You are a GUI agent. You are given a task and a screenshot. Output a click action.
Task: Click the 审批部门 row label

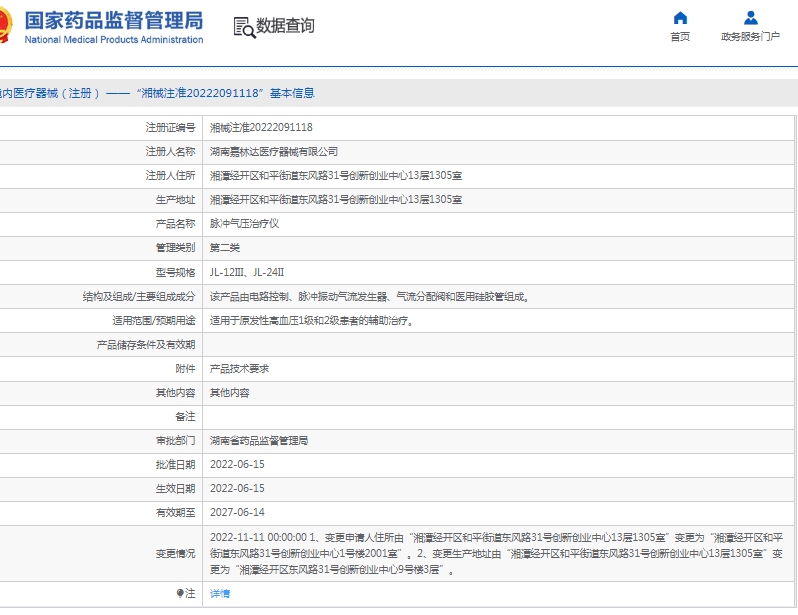176,440
